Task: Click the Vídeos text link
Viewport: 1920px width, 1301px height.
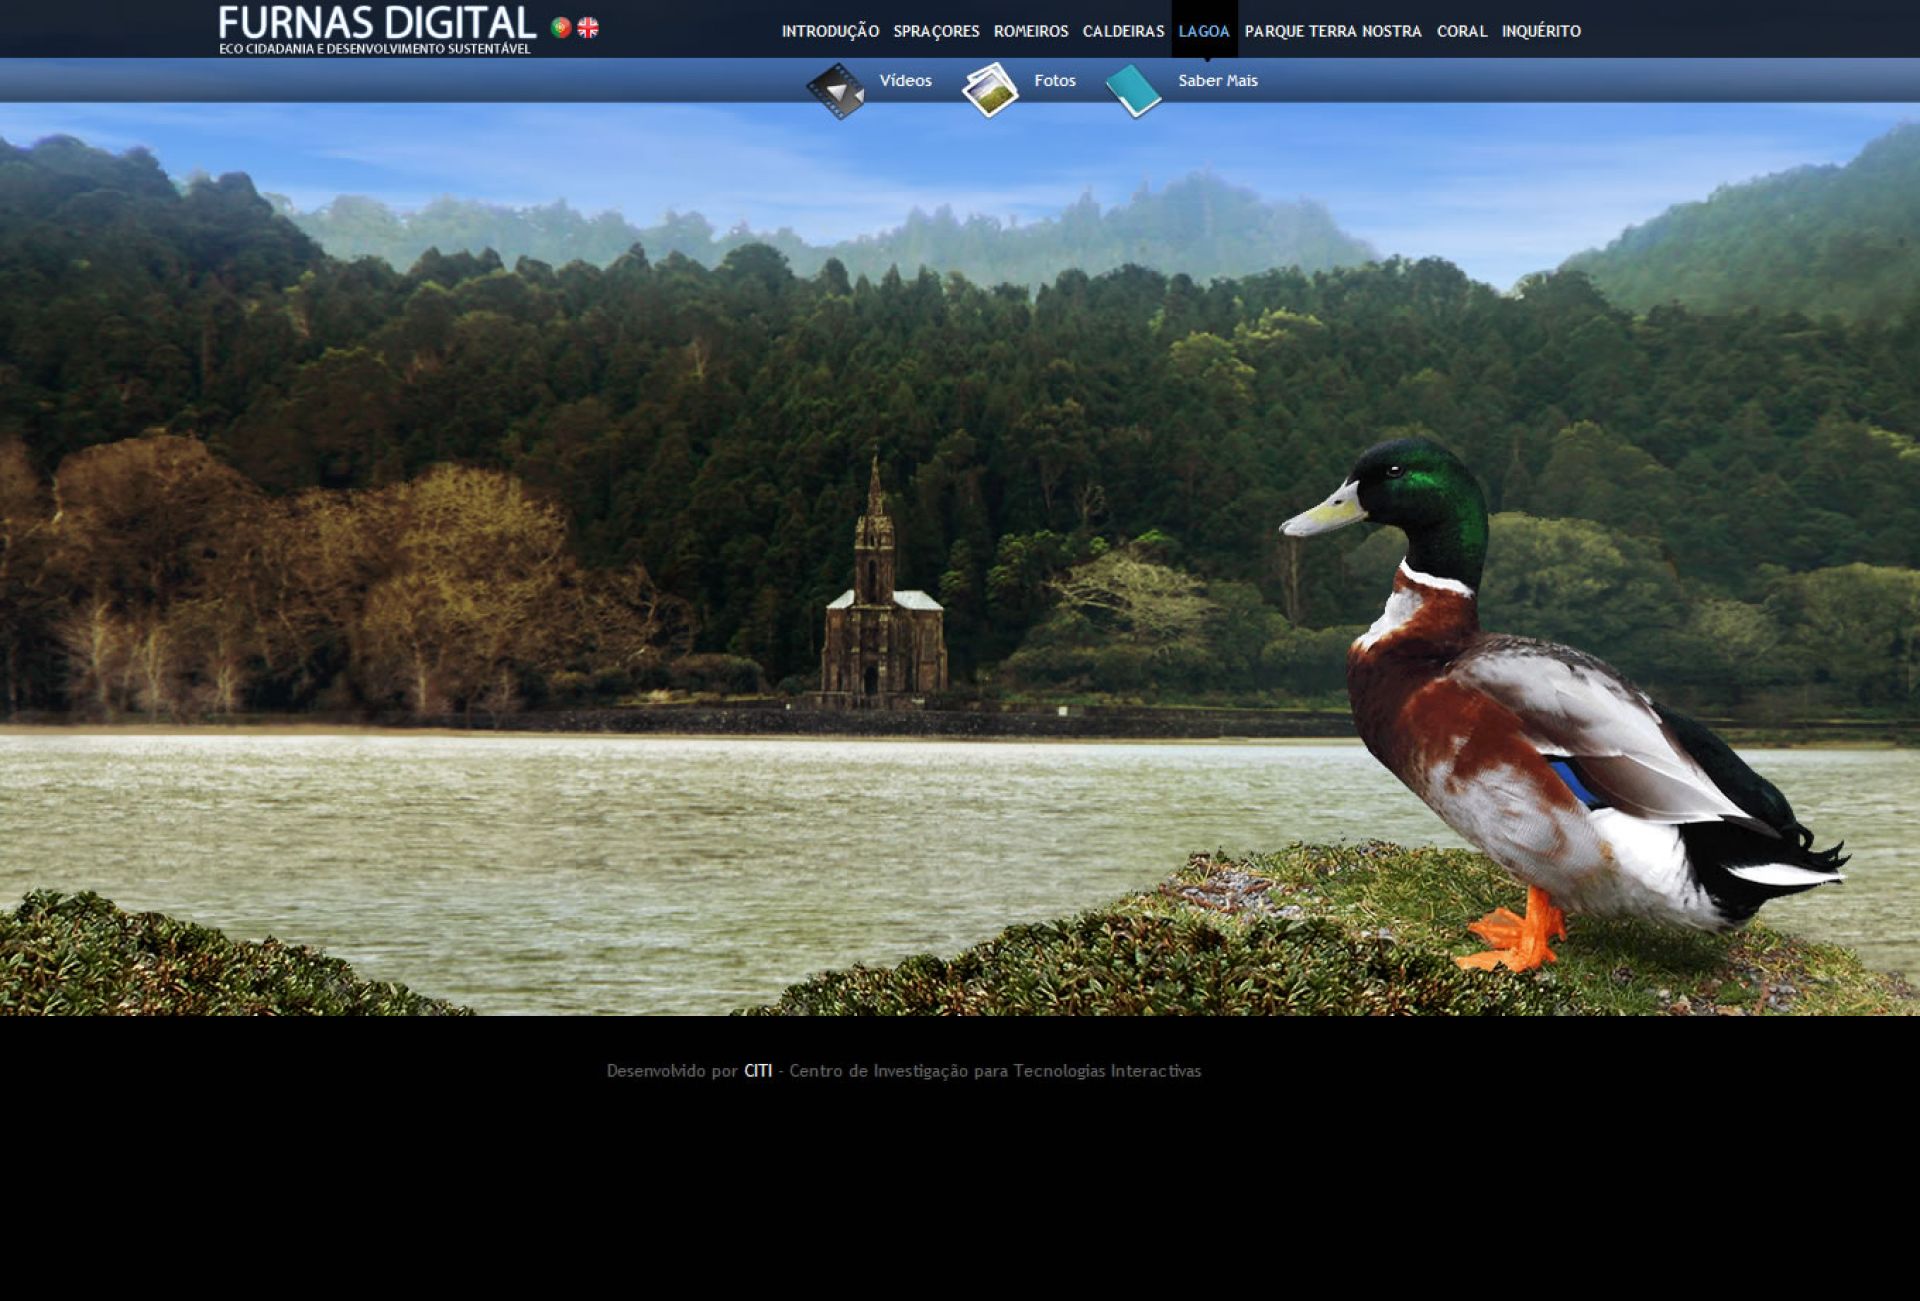Action: click(905, 80)
